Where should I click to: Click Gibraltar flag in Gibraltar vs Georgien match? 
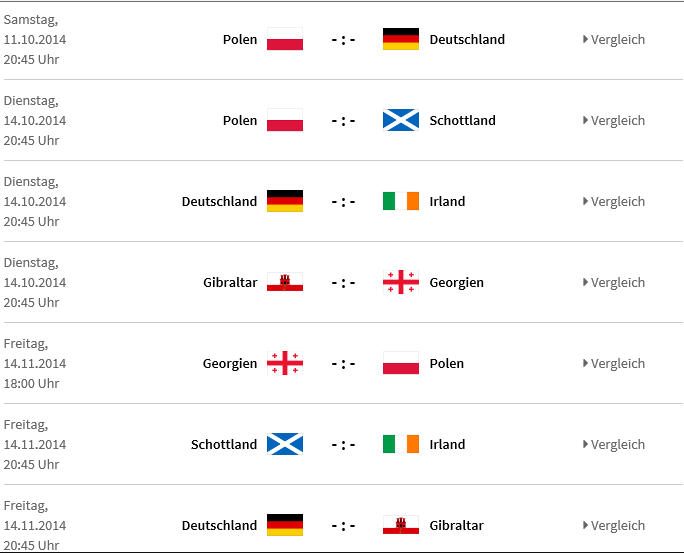[x=285, y=282]
